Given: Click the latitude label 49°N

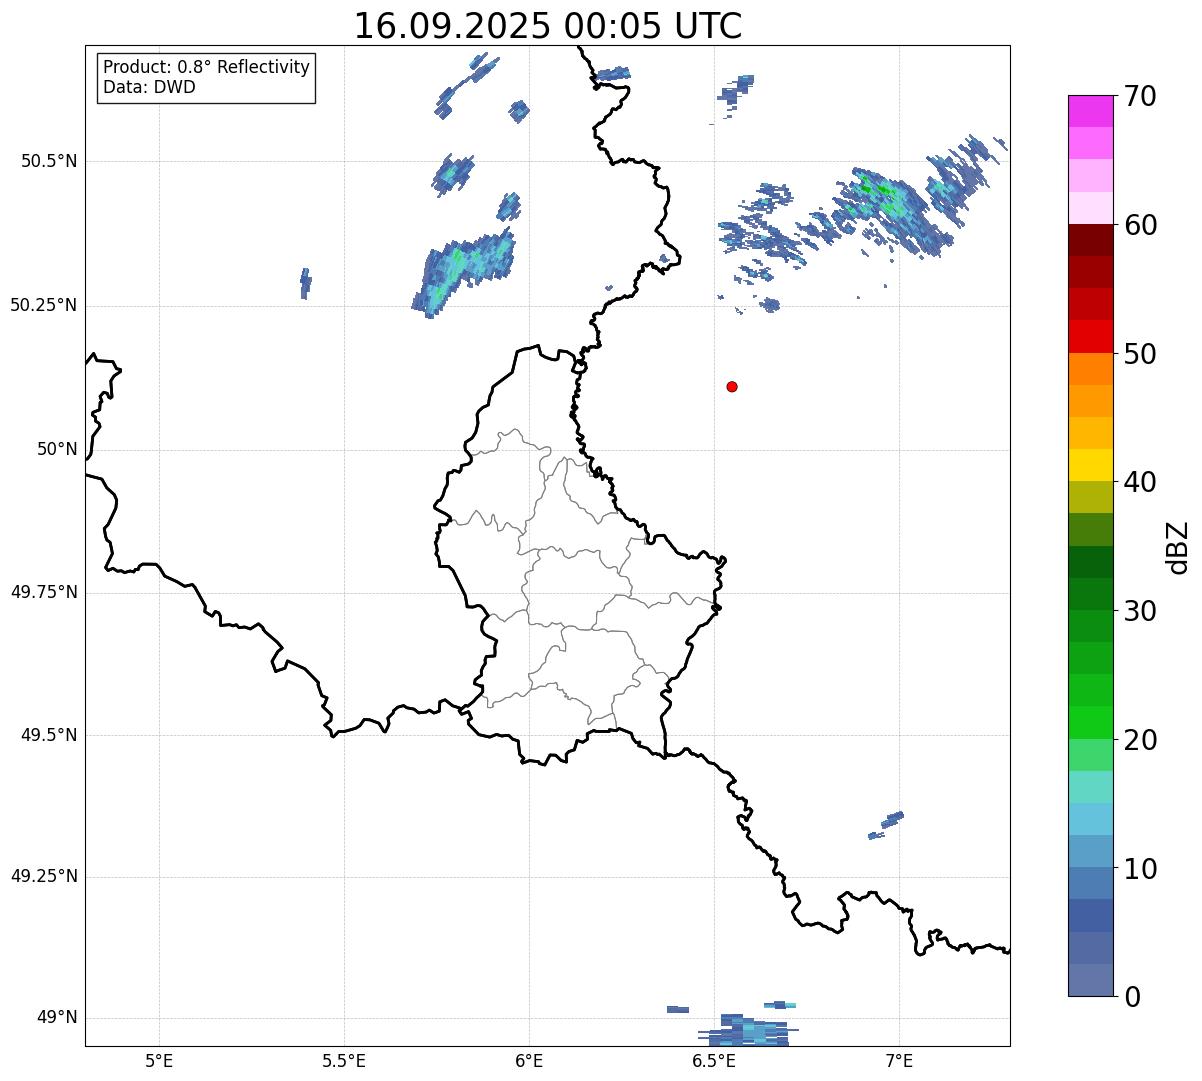Looking at the screenshot, I should click(57, 1018).
